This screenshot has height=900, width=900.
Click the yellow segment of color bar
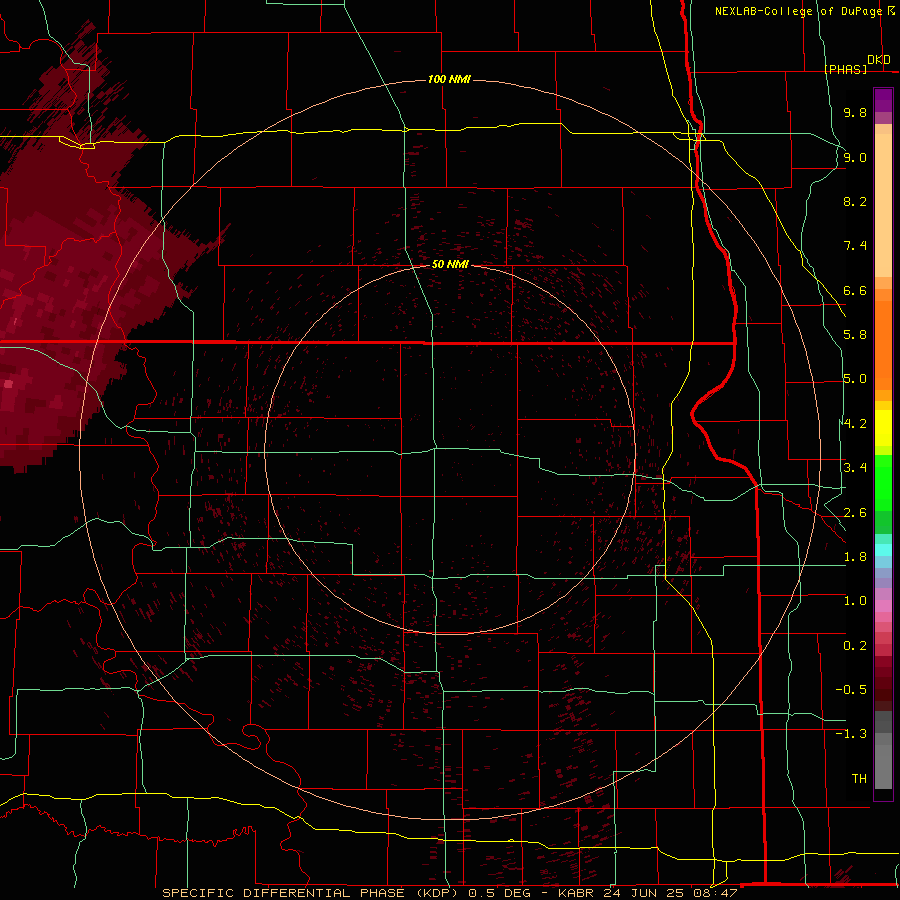tap(883, 428)
